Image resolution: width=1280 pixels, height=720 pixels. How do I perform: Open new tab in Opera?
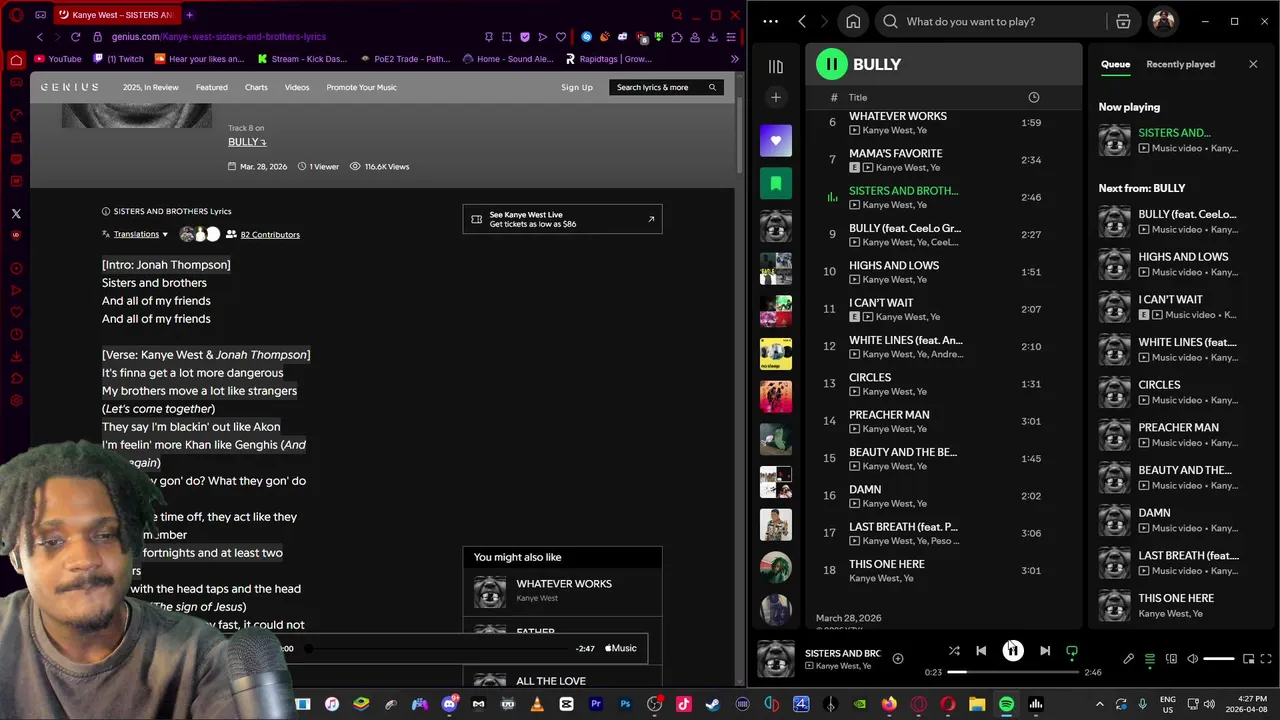pyautogui.click(x=189, y=15)
